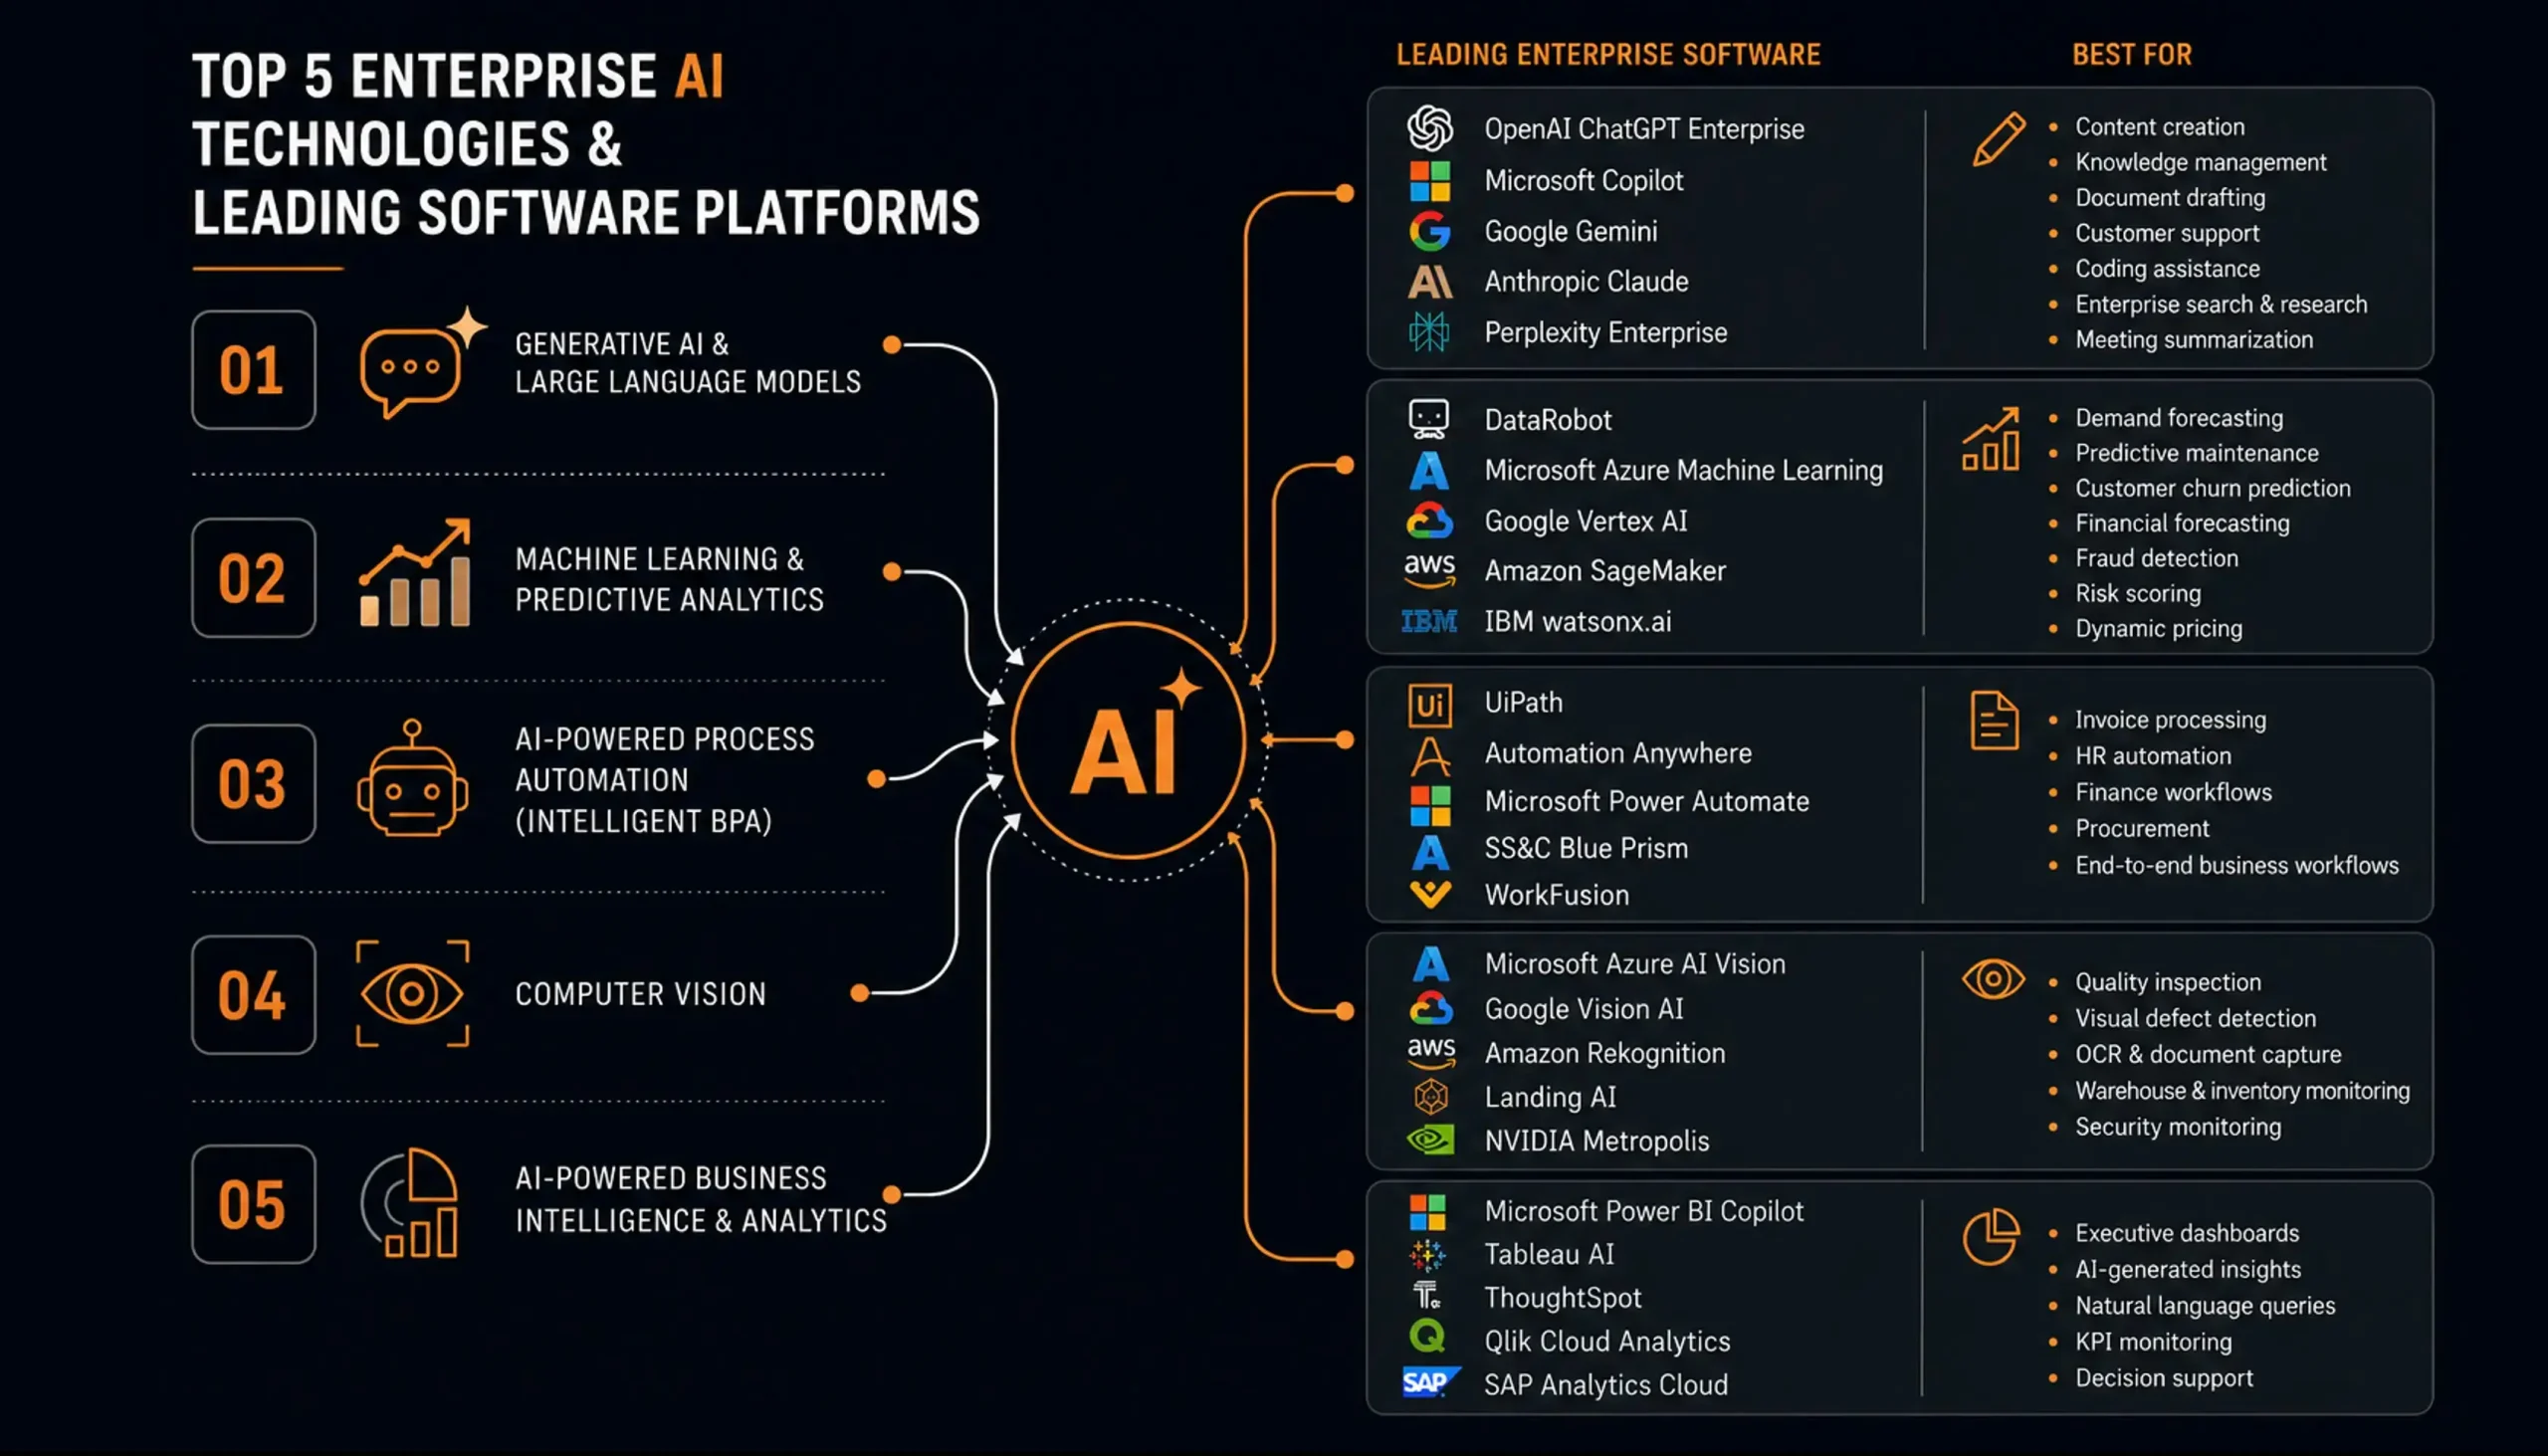Click the 01 number box
Image resolution: width=2548 pixels, height=1456 pixels.
tap(253, 370)
